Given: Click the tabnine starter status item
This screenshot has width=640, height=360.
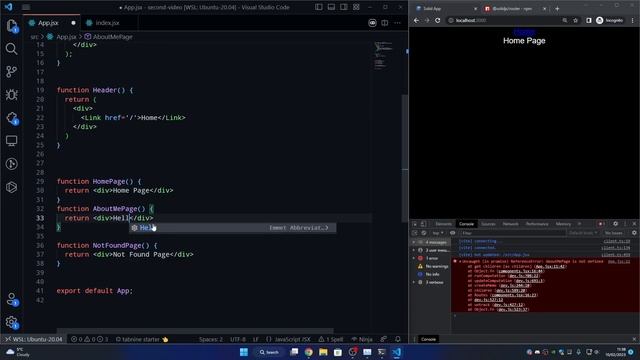Looking at the screenshot, I should tap(142, 339).
